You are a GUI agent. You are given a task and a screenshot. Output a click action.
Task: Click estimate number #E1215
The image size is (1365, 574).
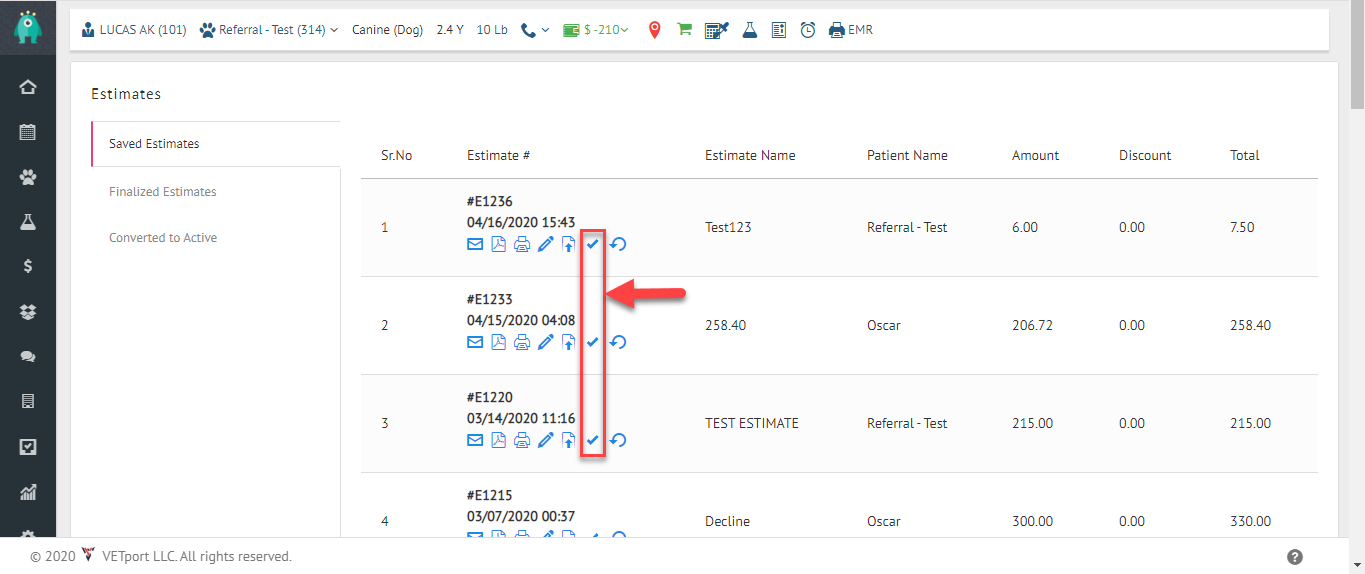pos(490,495)
